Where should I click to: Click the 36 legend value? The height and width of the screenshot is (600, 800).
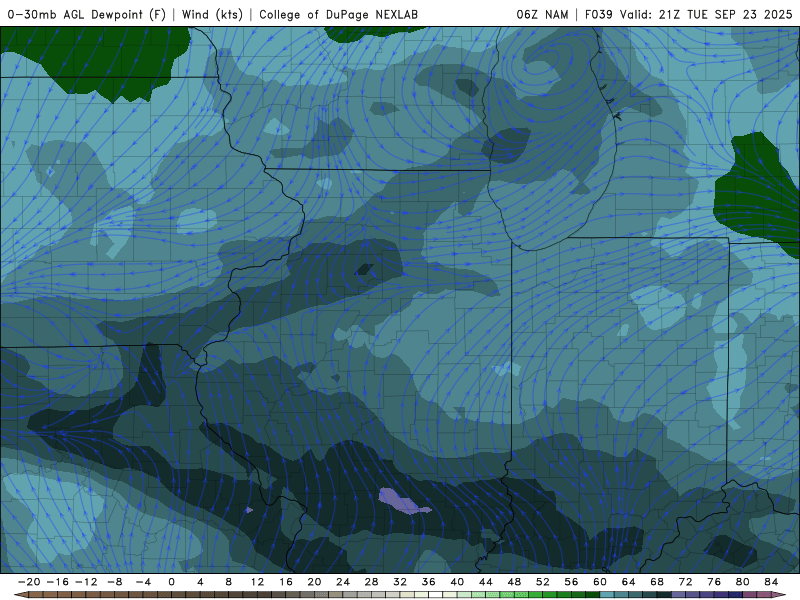429,582
